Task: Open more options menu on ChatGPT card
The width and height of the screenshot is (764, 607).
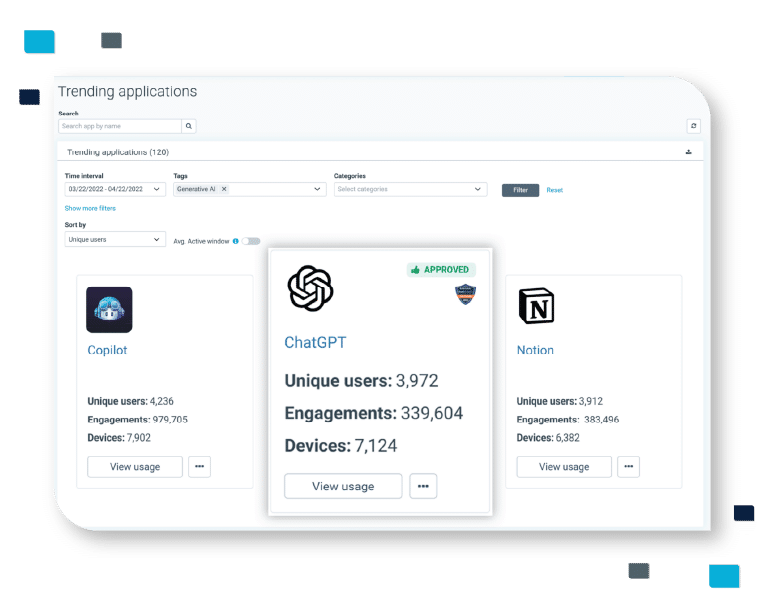Action: [x=423, y=486]
